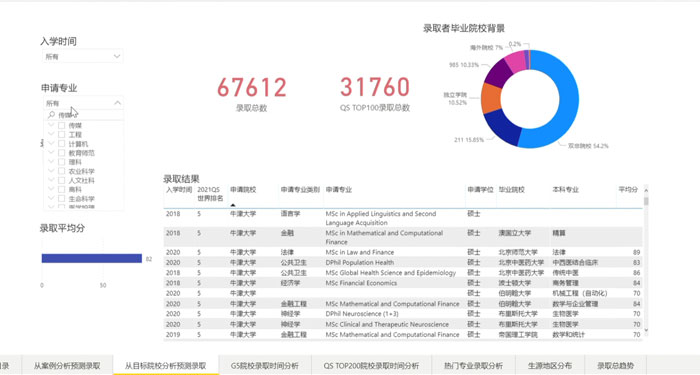The height and width of the screenshot is (375, 700).
Task: Select the MSc in Applied Linguistics cell
Action: (x=380, y=218)
